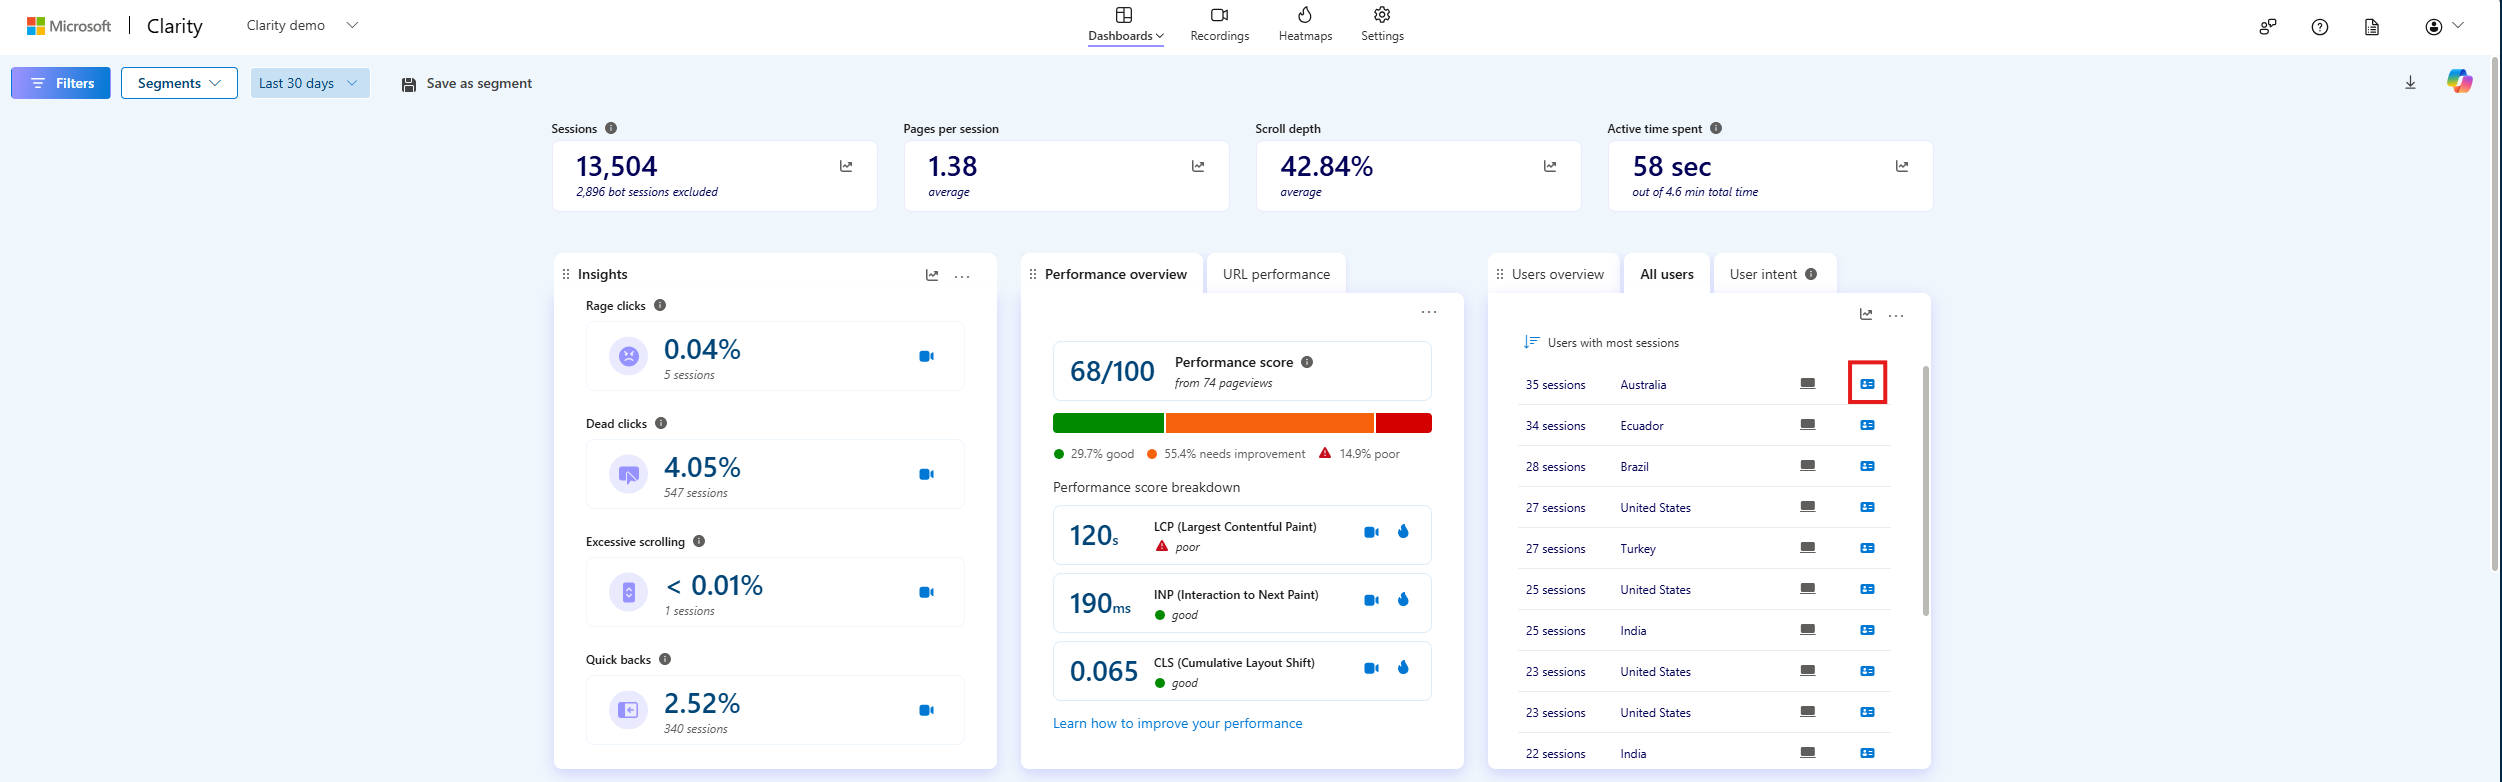Open recordings for INP metric
The width and height of the screenshot is (2502, 782).
point(1371,600)
